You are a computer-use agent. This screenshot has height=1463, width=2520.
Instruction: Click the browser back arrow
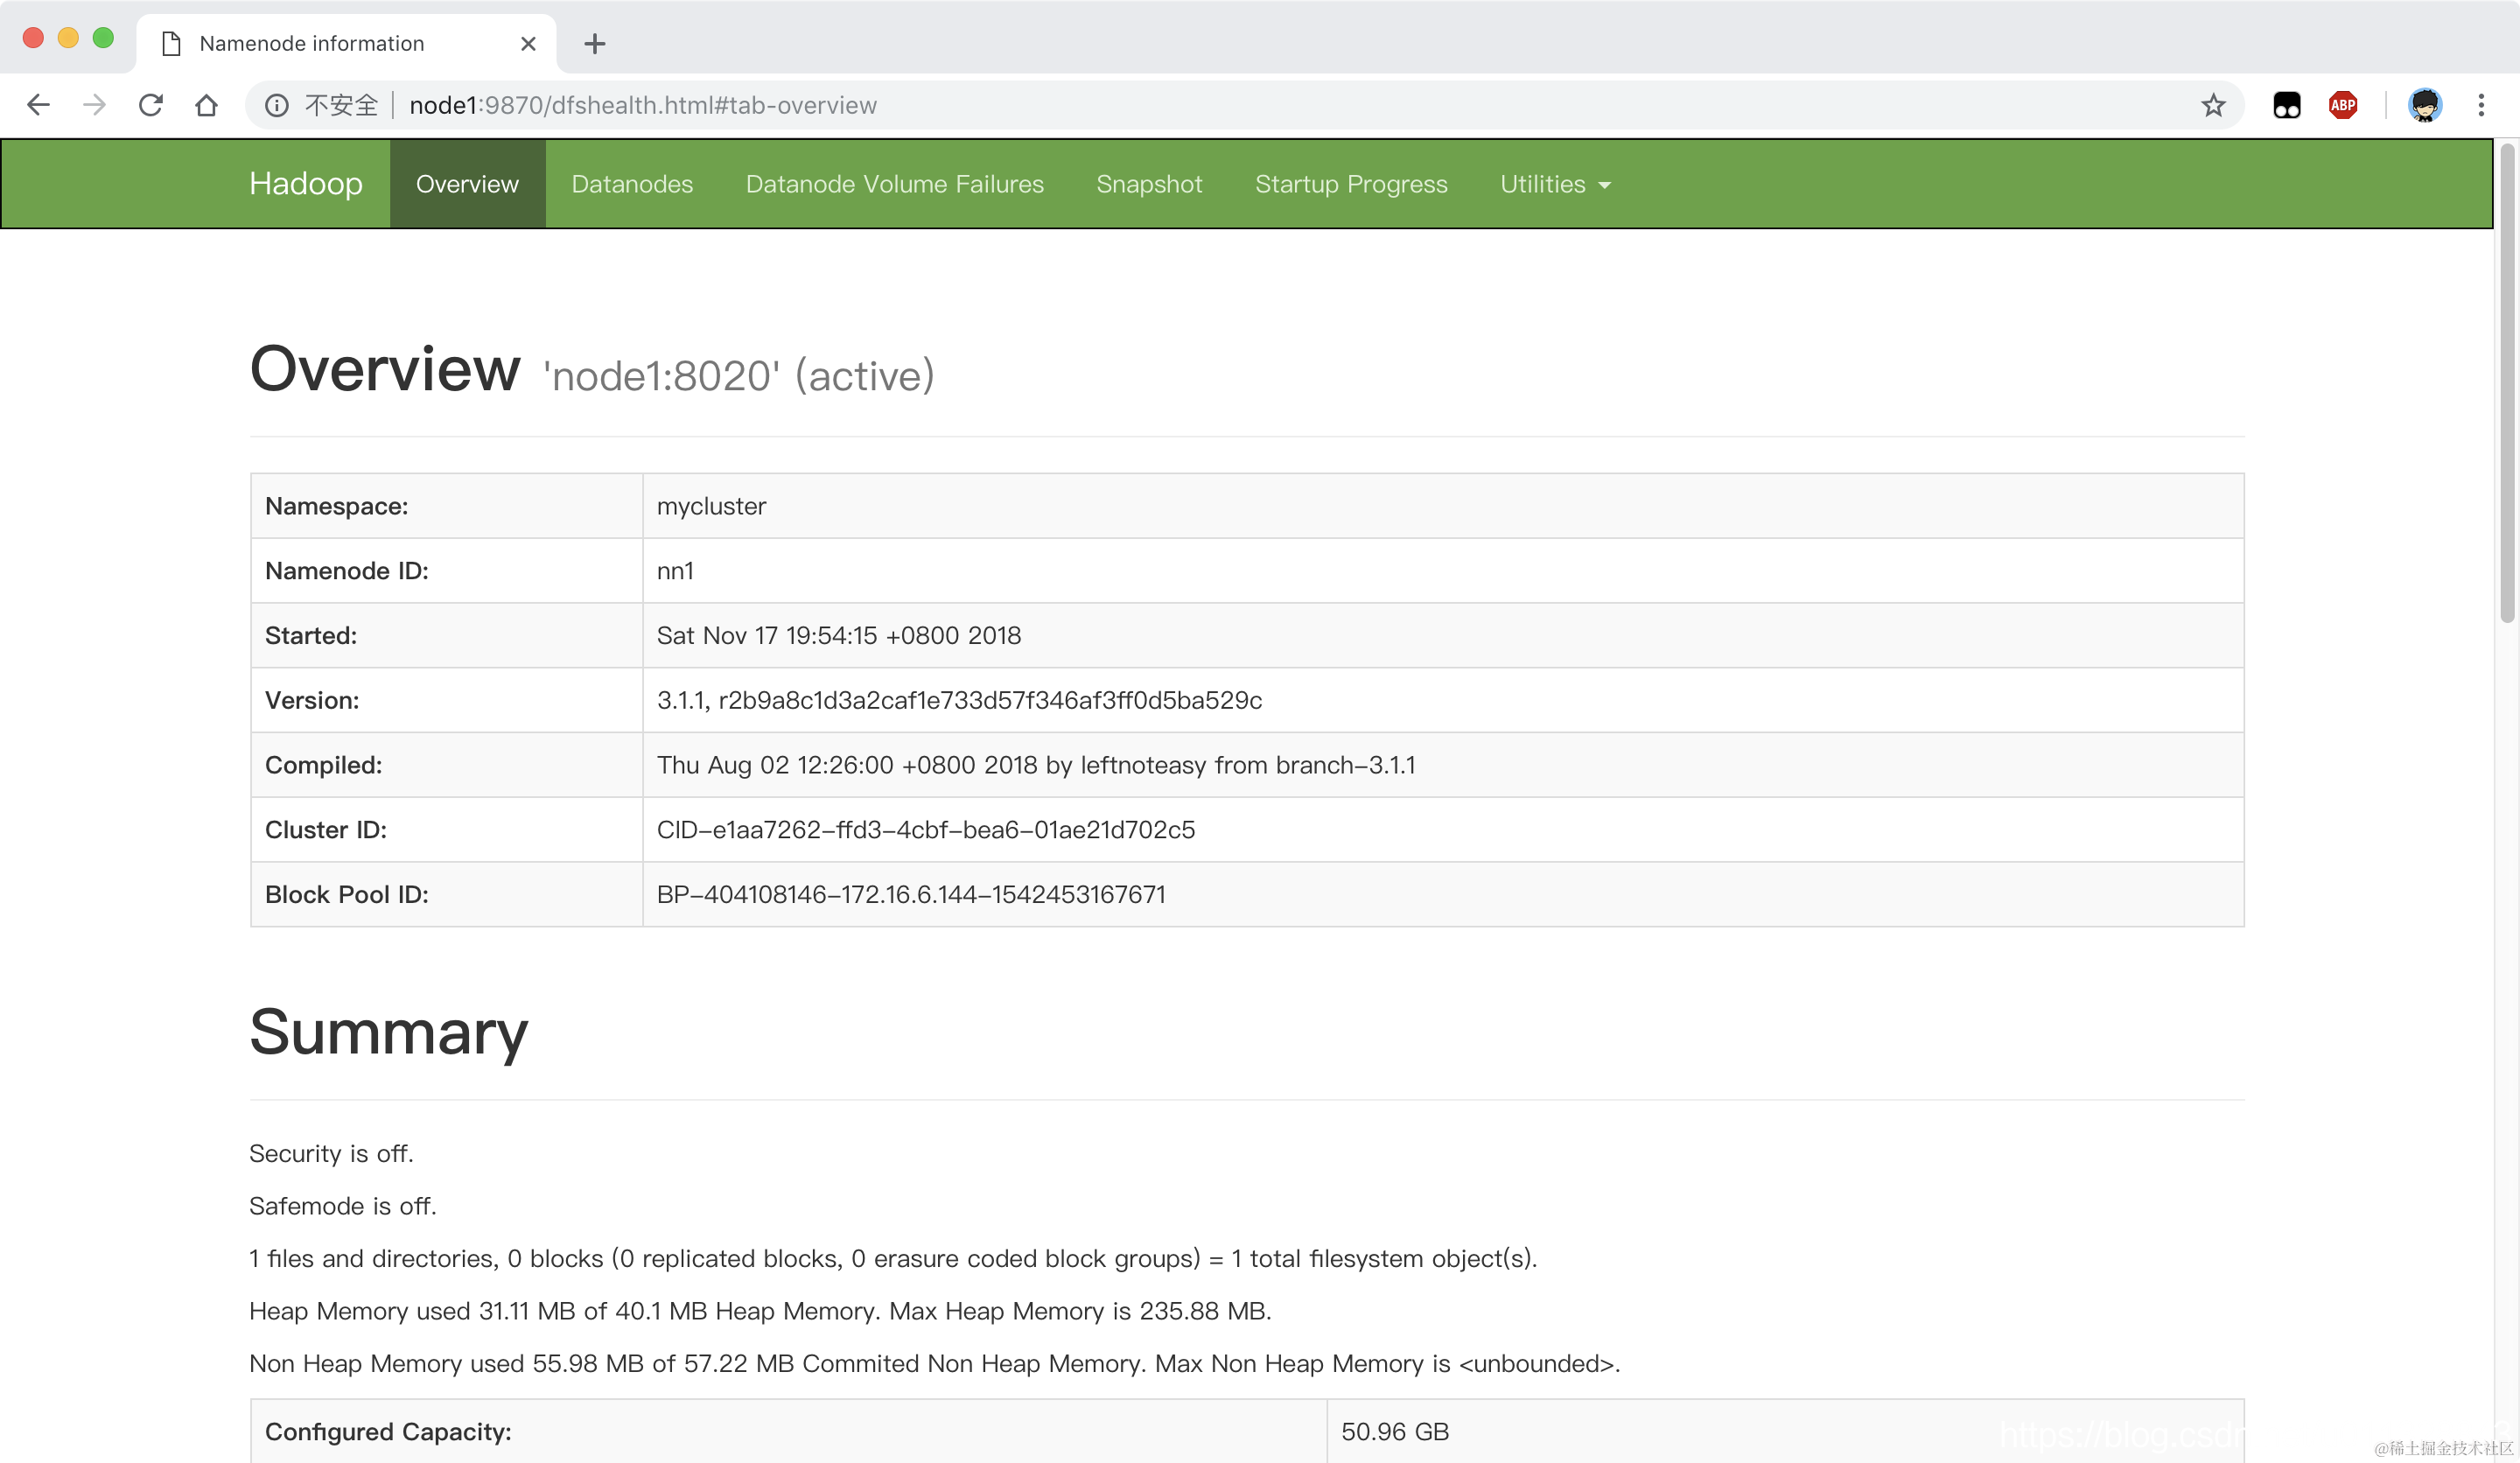tap(38, 105)
